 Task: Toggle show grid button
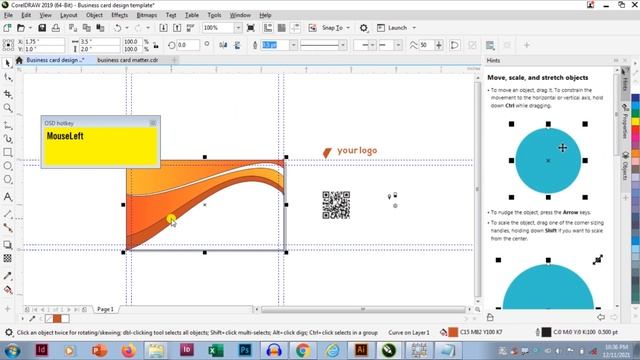point(281,28)
